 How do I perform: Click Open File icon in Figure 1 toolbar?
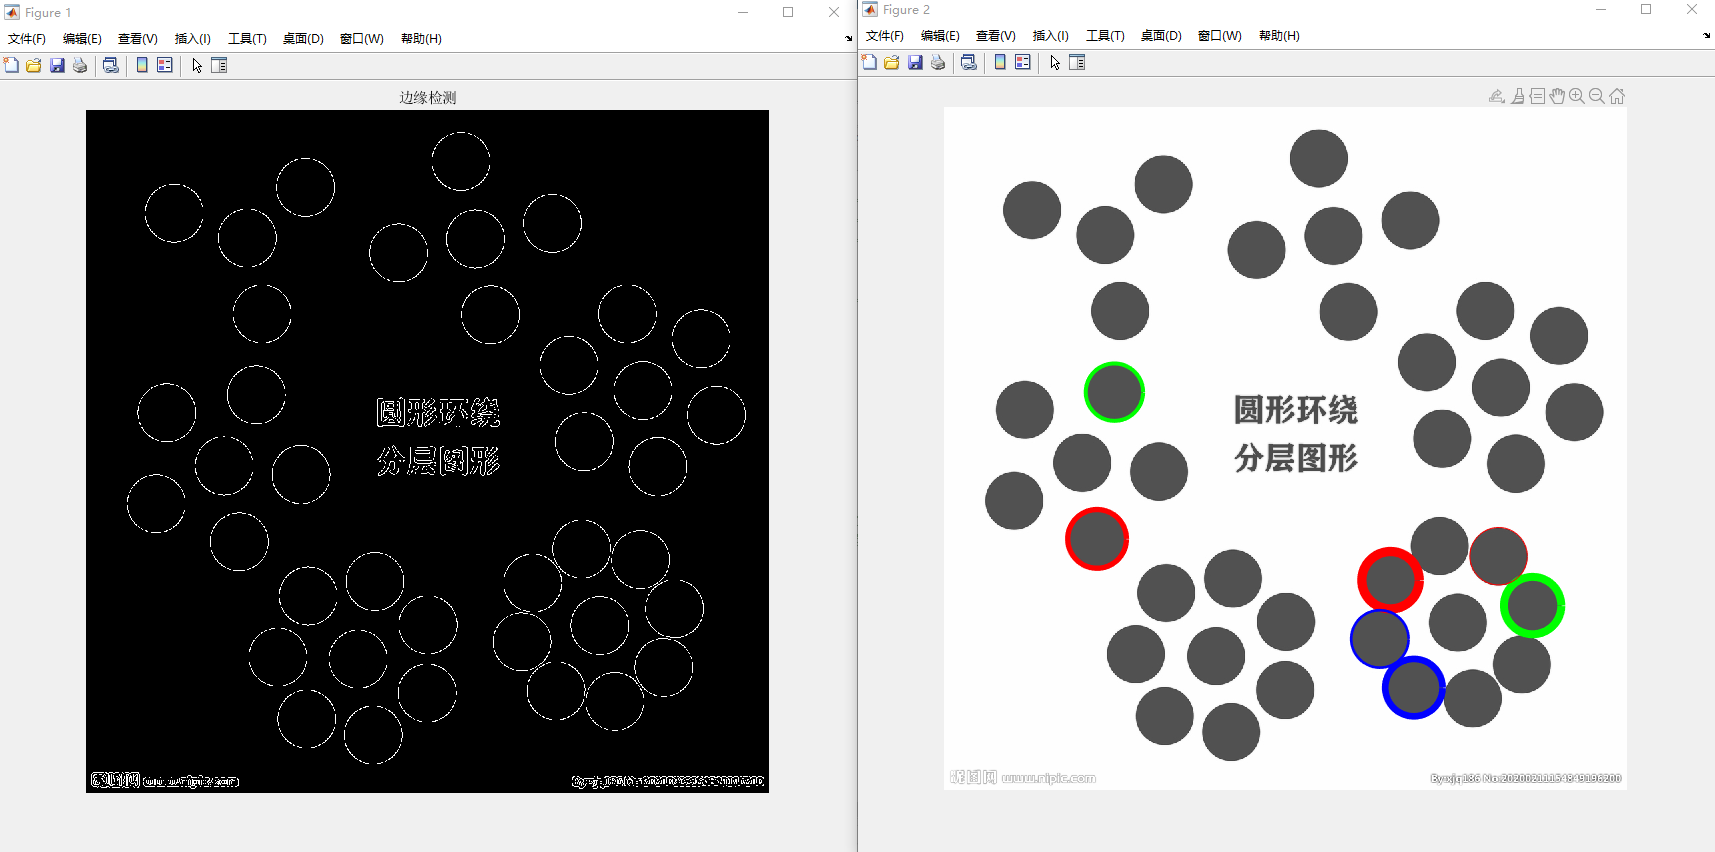[34, 65]
